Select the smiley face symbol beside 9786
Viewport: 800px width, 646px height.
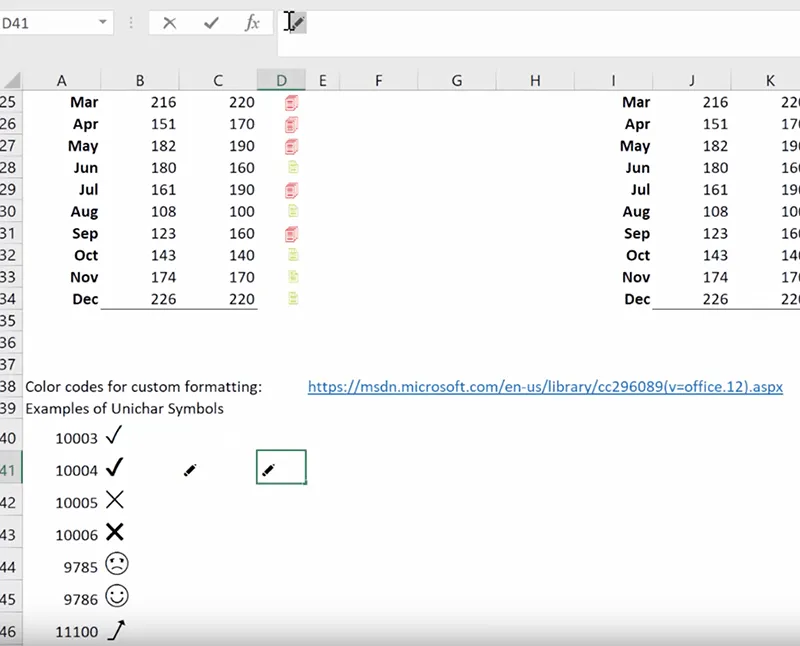tap(117, 597)
